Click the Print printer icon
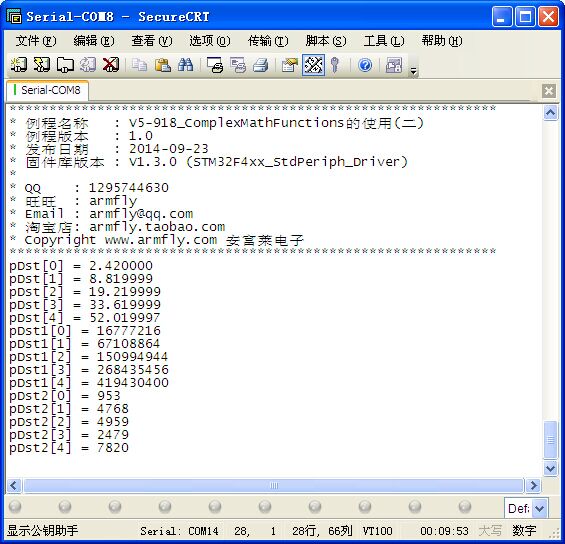 (261, 65)
